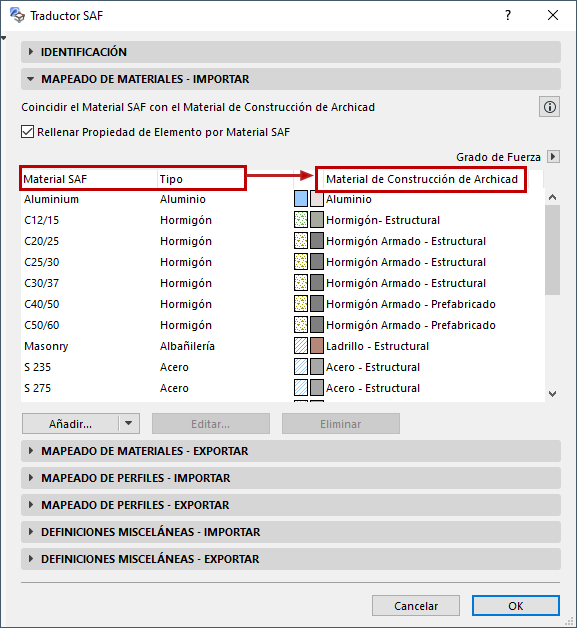The height and width of the screenshot is (628, 577).
Task: Click the fill pattern icon in Aluminium row
Action: tap(301, 199)
